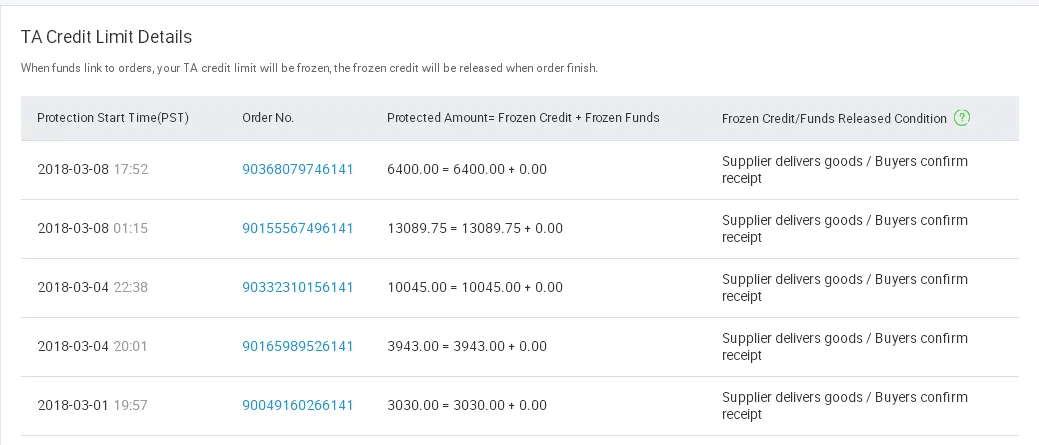Viewport: 1039px width, 445px height.
Task: Select the 2018-03-08 17:52 start time cell
Action: 92,169
